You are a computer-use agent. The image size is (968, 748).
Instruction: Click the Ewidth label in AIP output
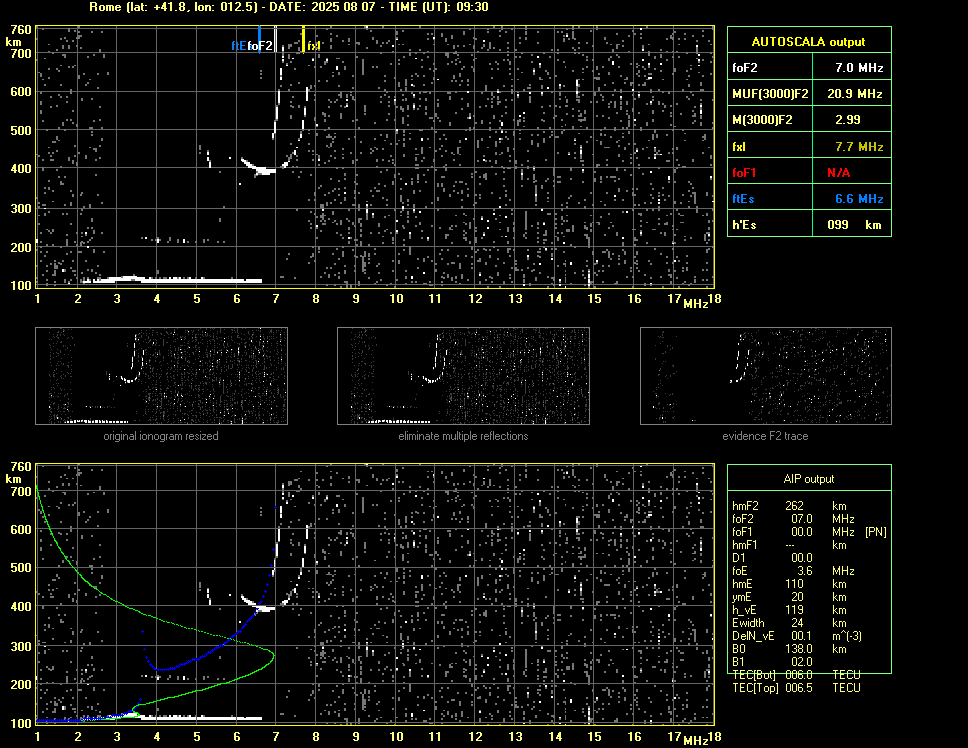click(748, 623)
